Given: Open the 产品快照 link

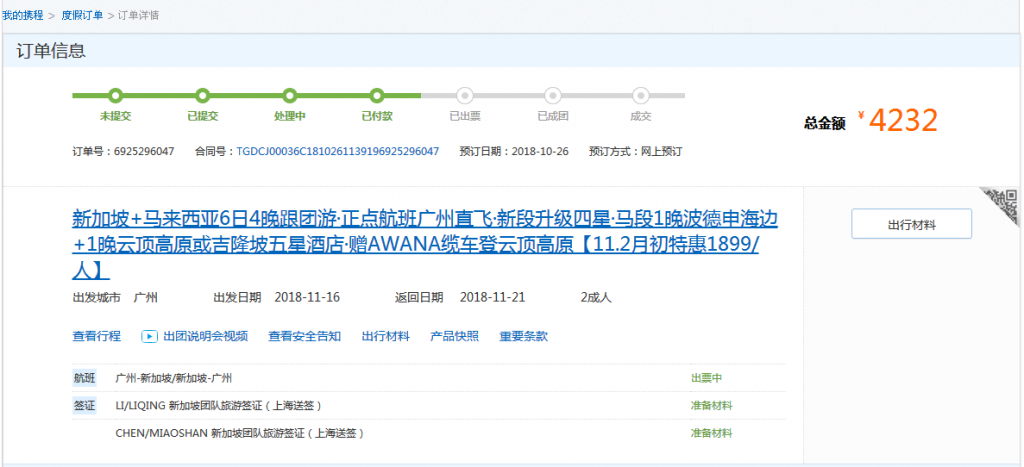Looking at the screenshot, I should pos(454,336).
